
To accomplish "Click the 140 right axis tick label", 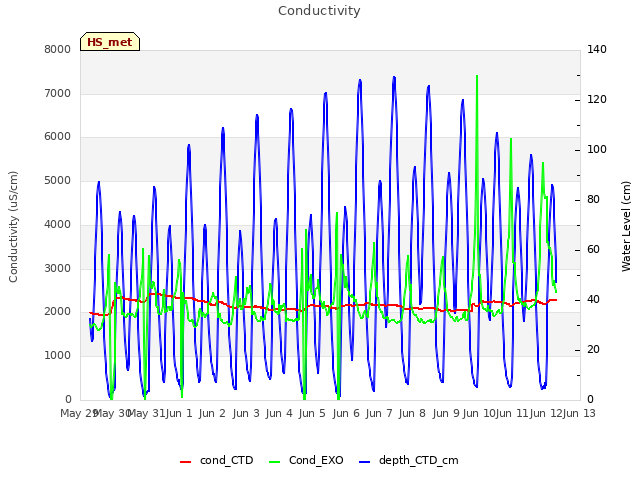I will point(597,49).
